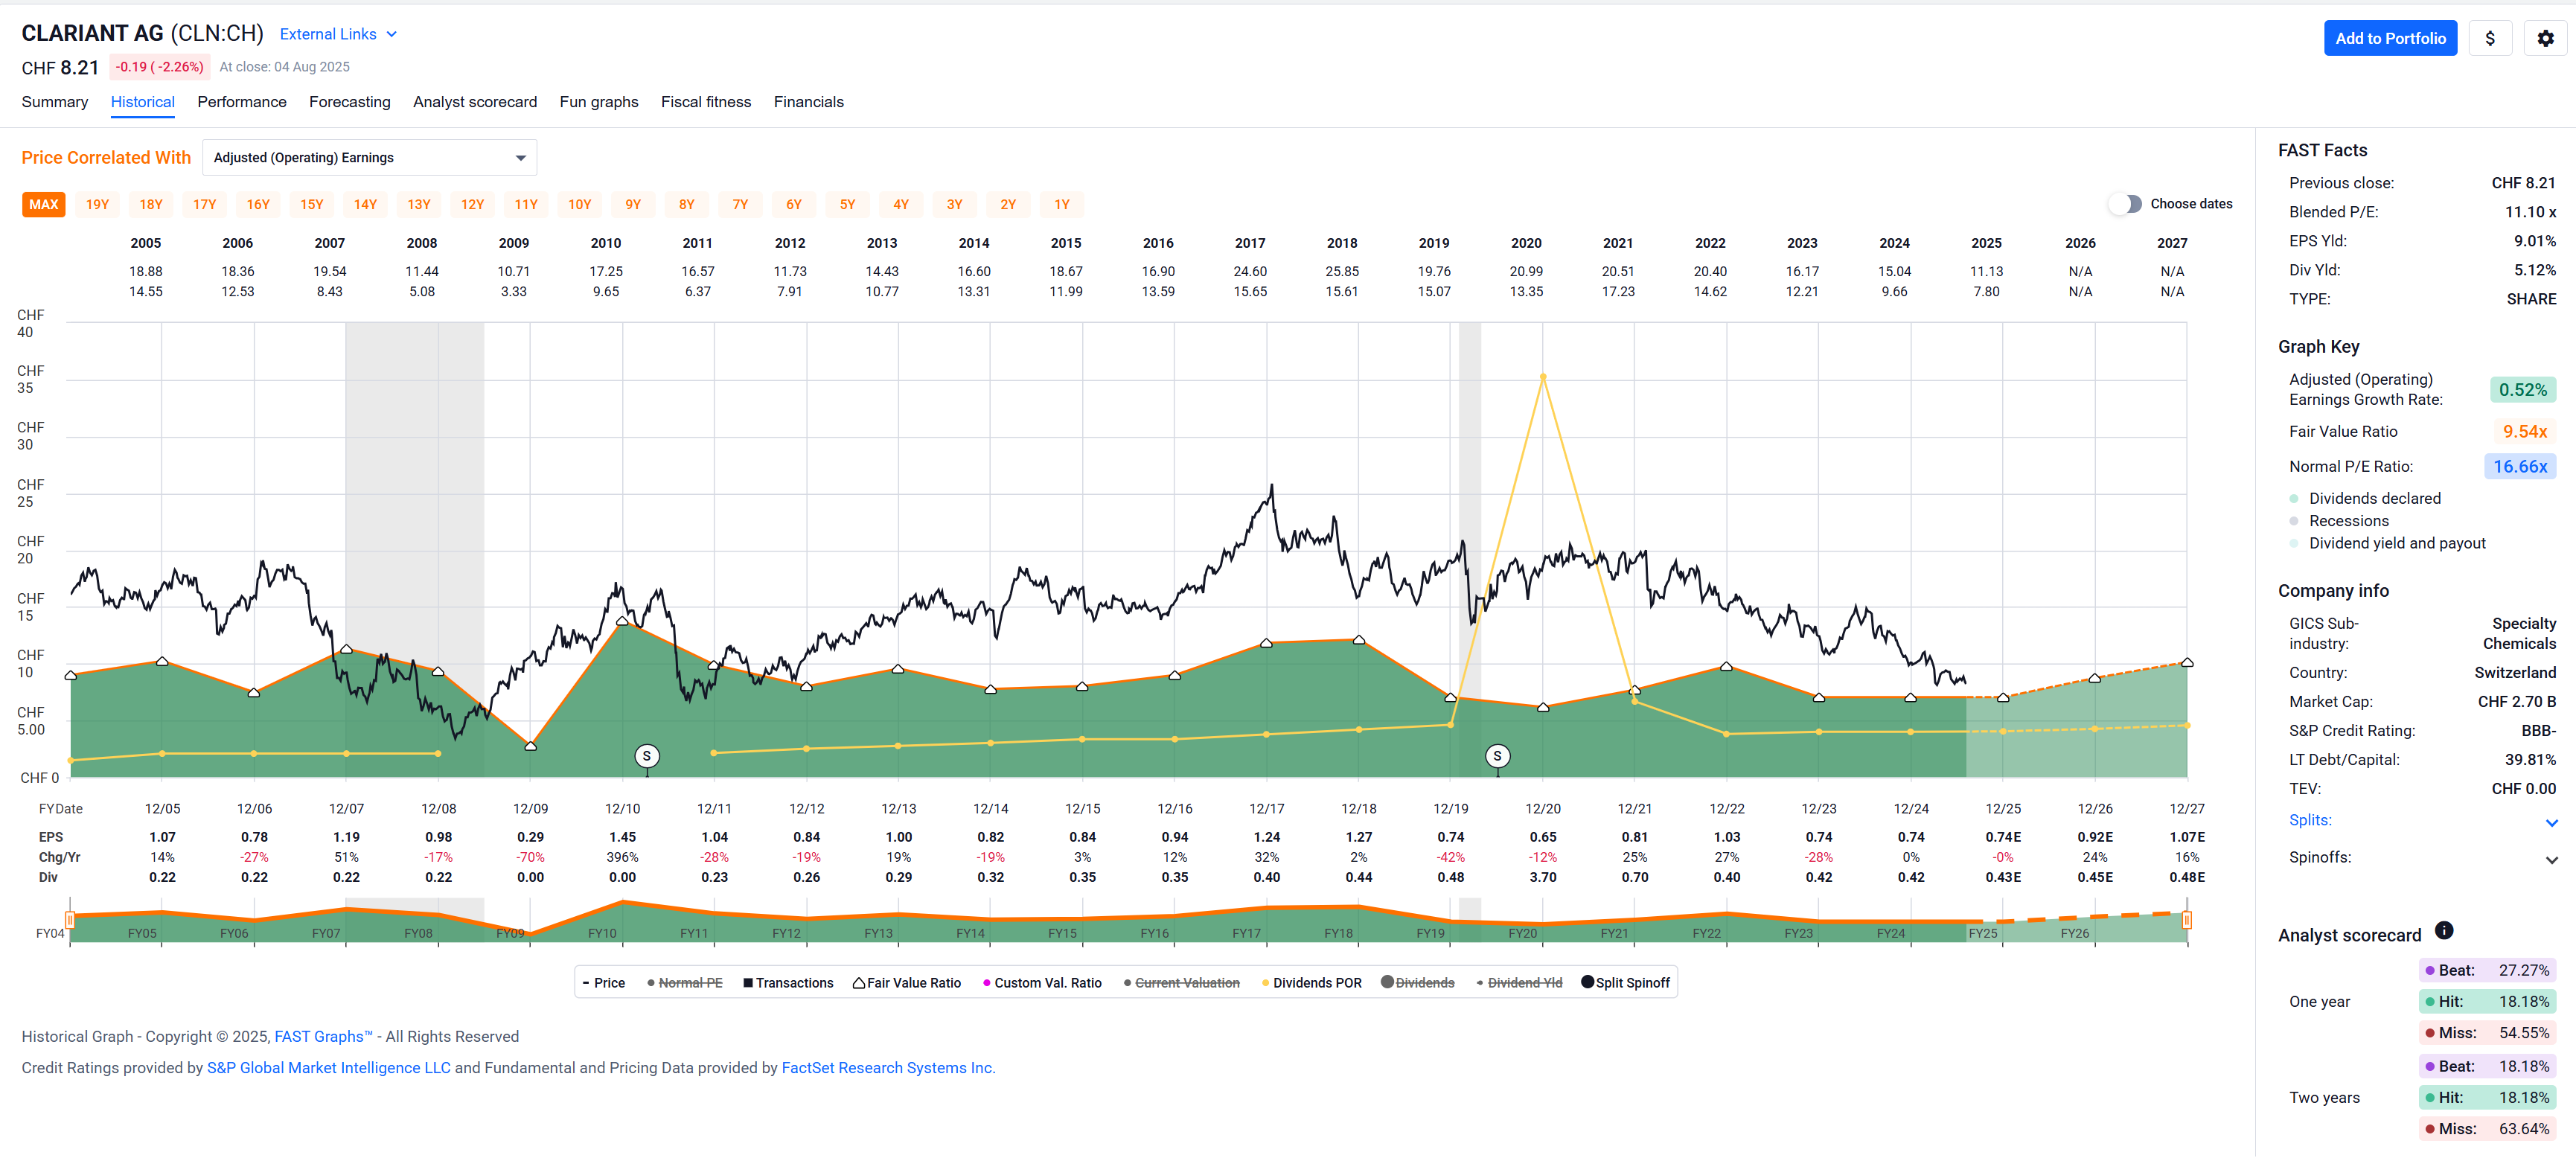The width and height of the screenshot is (2576, 1158).
Task: Toggle Dividends legend item
Action: coord(1418,983)
